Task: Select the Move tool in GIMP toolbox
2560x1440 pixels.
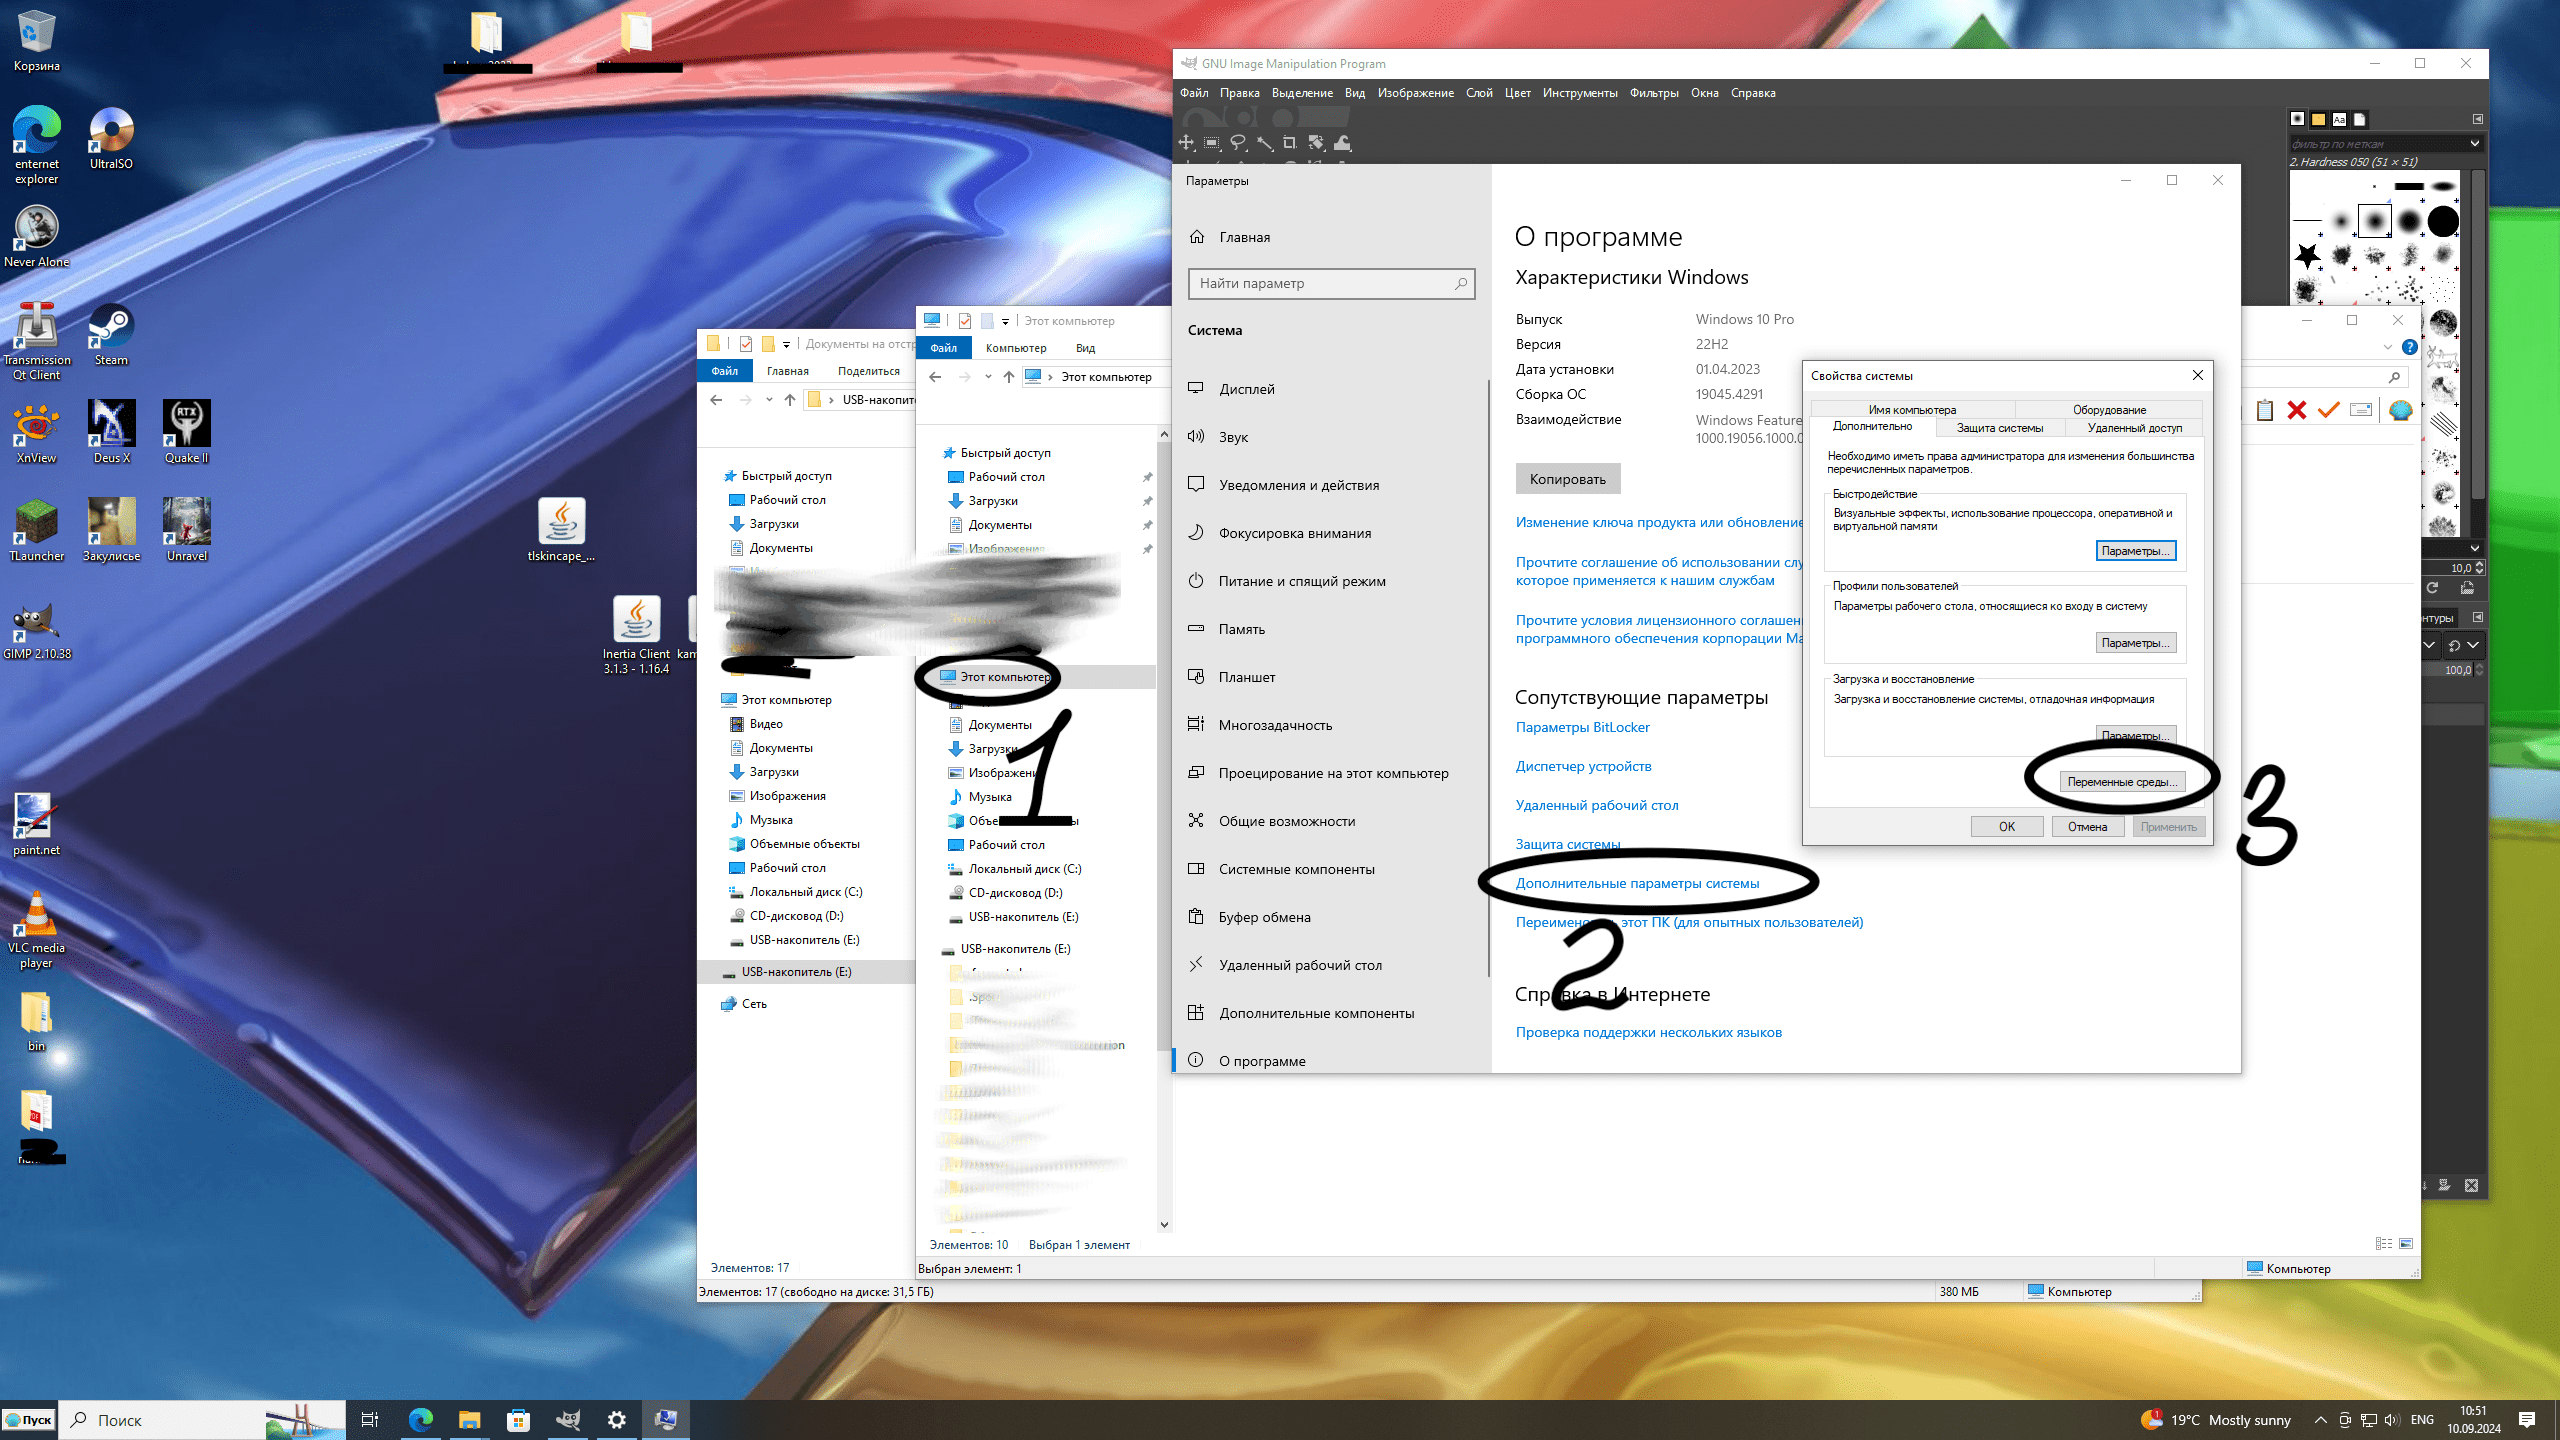Action: click(1186, 143)
